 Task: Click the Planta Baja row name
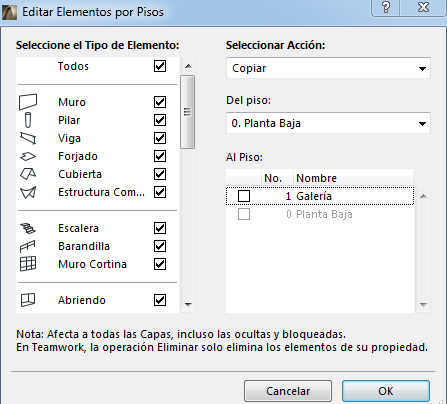tap(324, 214)
